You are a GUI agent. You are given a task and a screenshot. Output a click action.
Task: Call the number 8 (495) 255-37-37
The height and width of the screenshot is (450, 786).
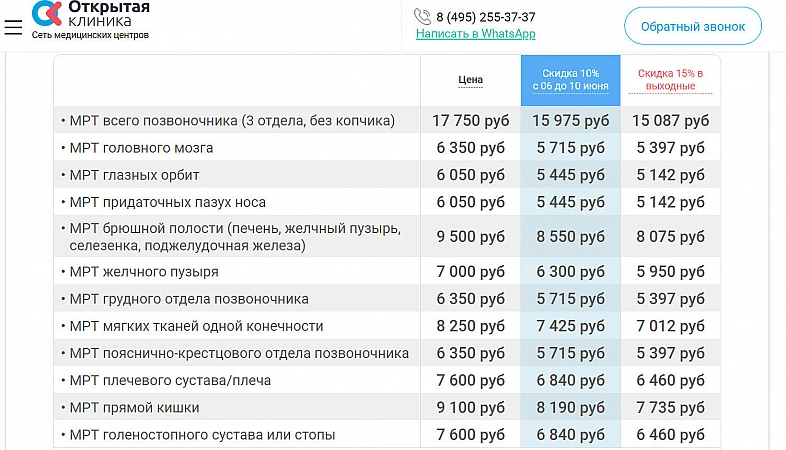485,17
